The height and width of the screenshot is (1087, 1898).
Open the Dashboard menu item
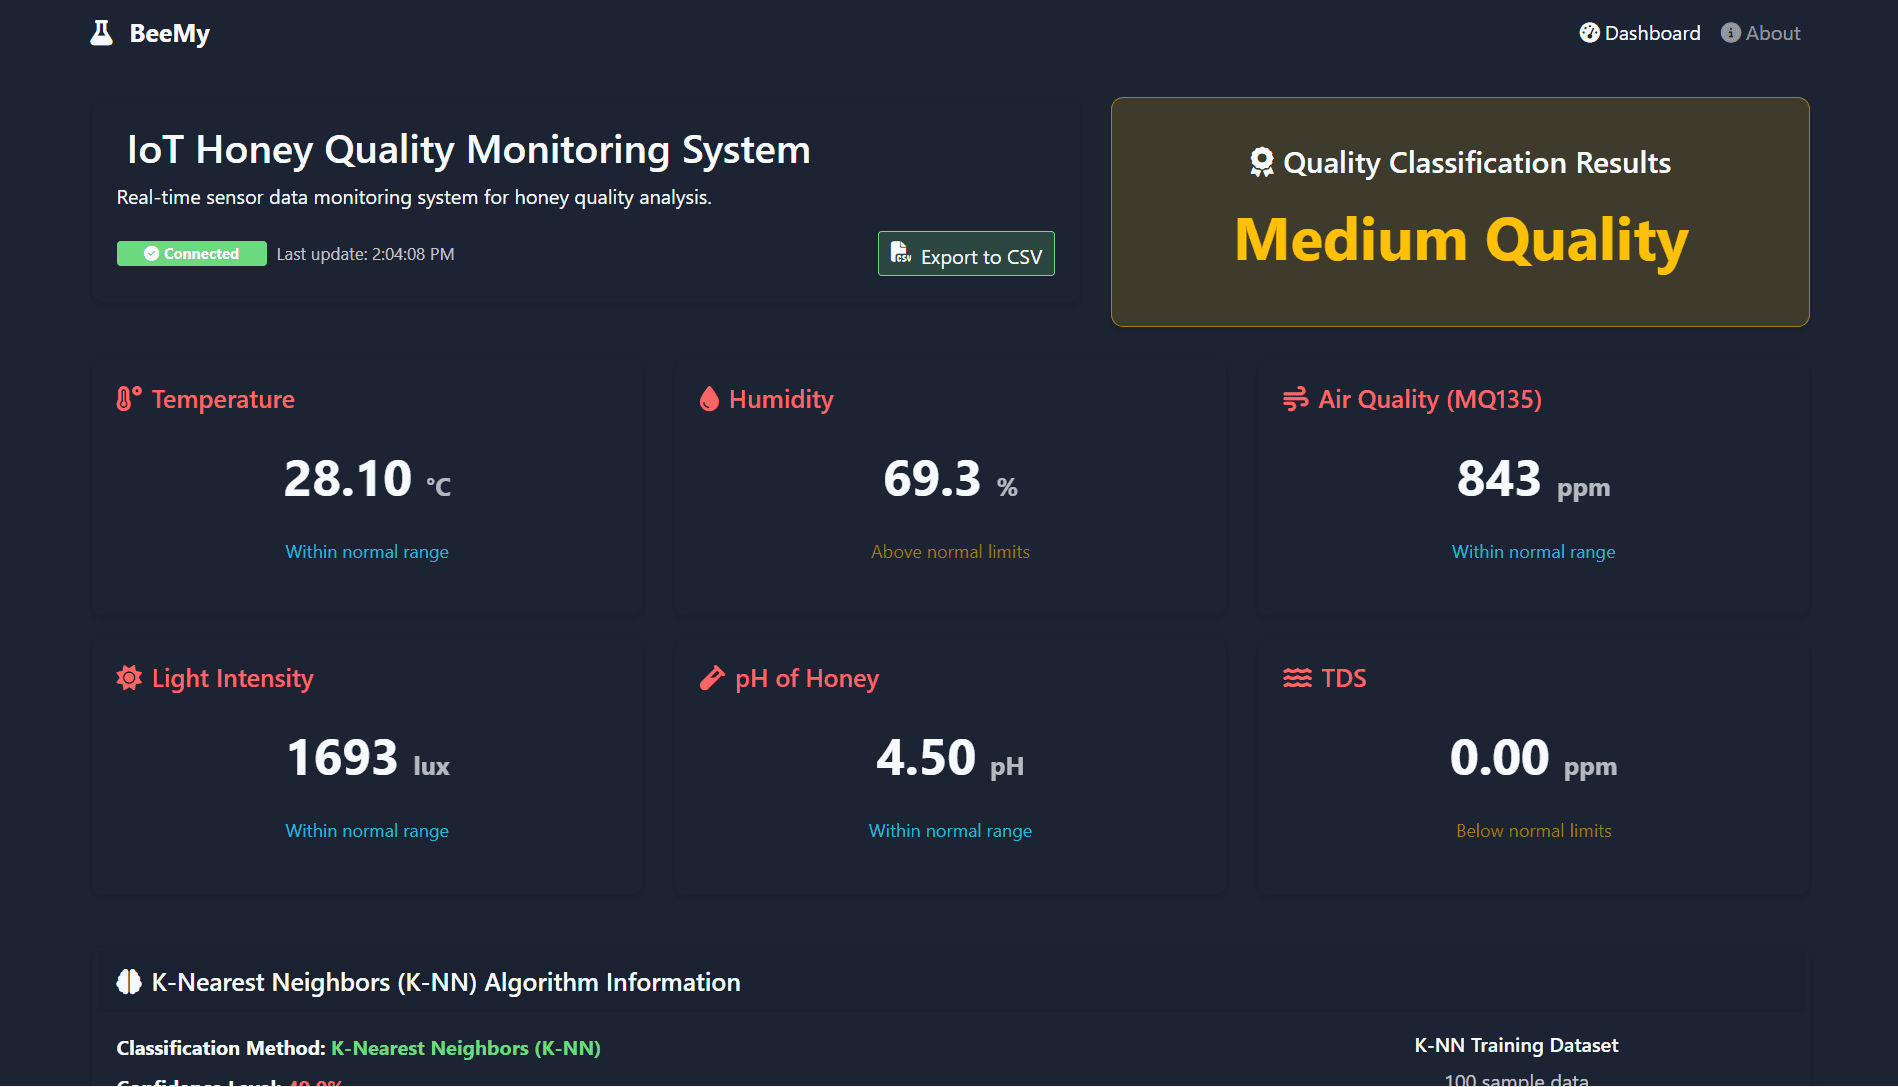point(1651,32)
